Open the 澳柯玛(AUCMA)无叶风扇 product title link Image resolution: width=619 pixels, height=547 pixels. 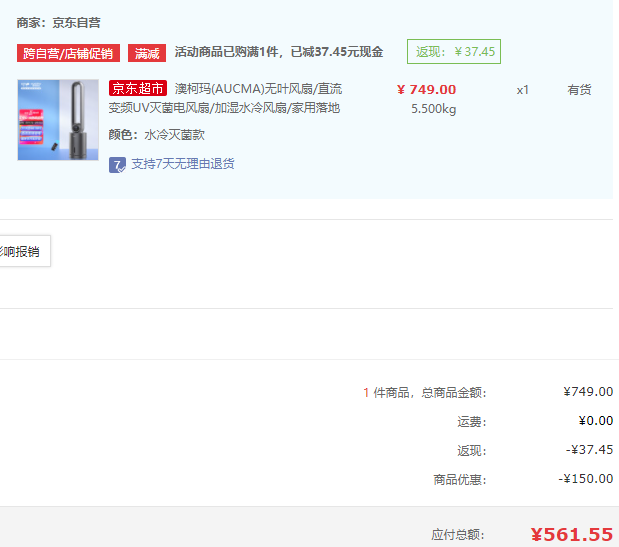pos(225,98)
